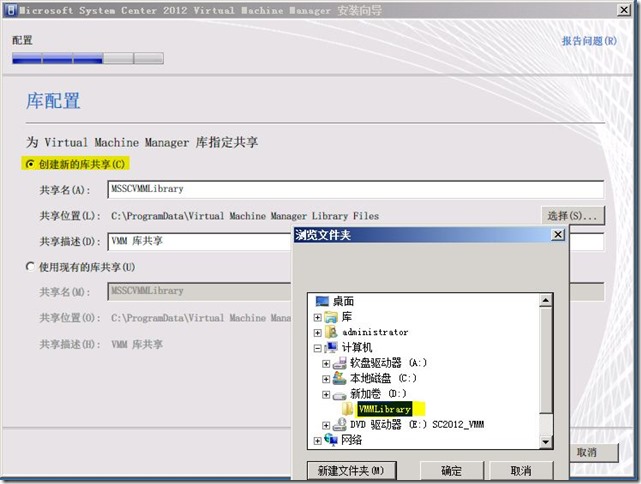The image size is (641, 484).
Task: Expand the administrator node
Action: [x=318, y=333]
